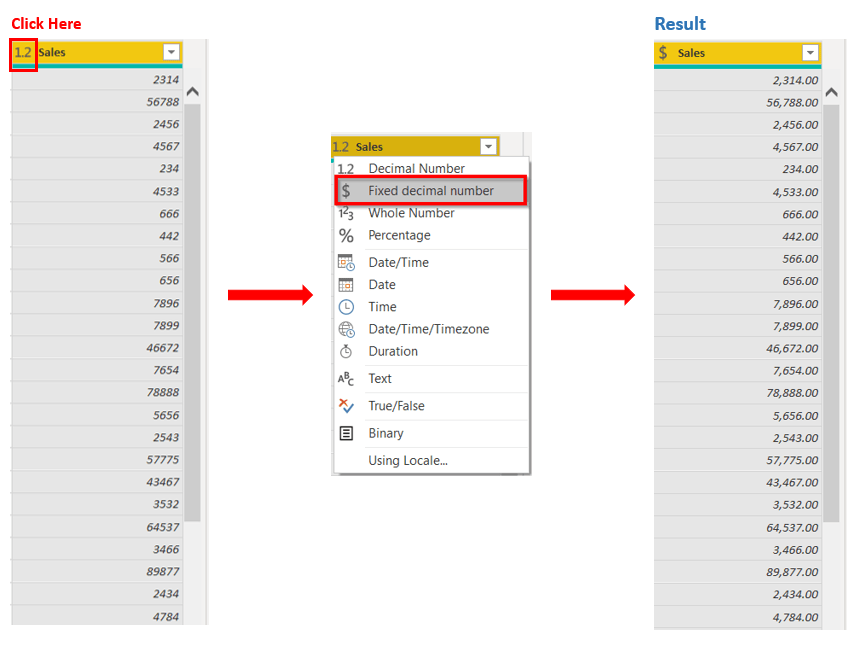Click the Binary type icon
The height and width of the screenshot is (647, 857).
[x=349, y=431]
